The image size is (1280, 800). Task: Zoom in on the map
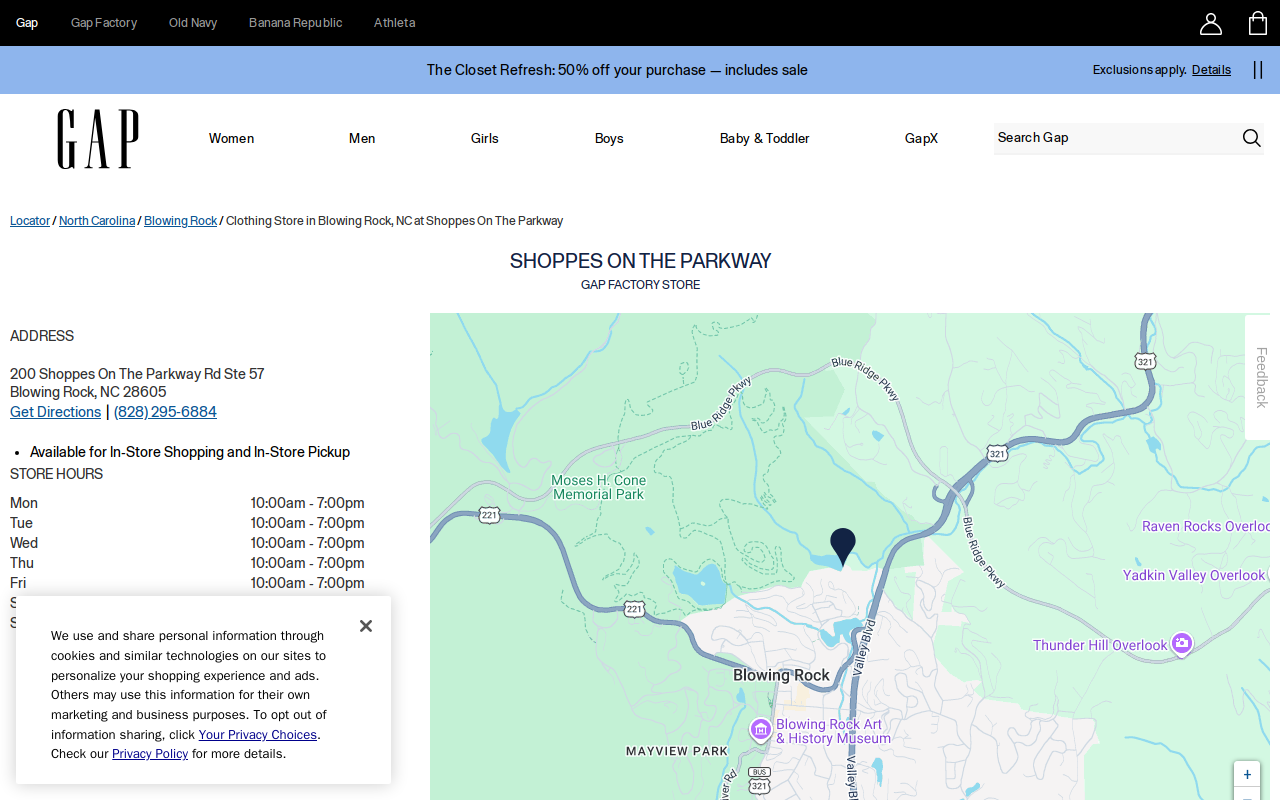[x=1247, y=775]
